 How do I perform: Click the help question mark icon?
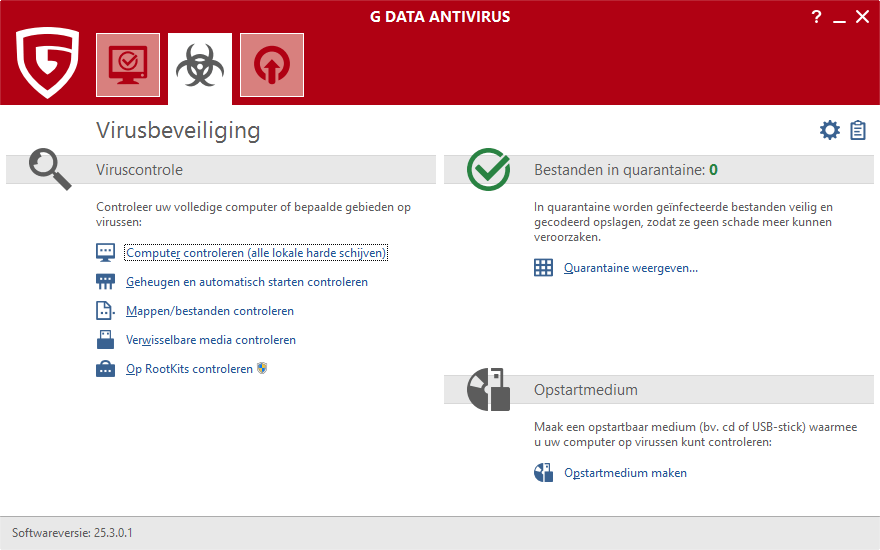[817, 17]
